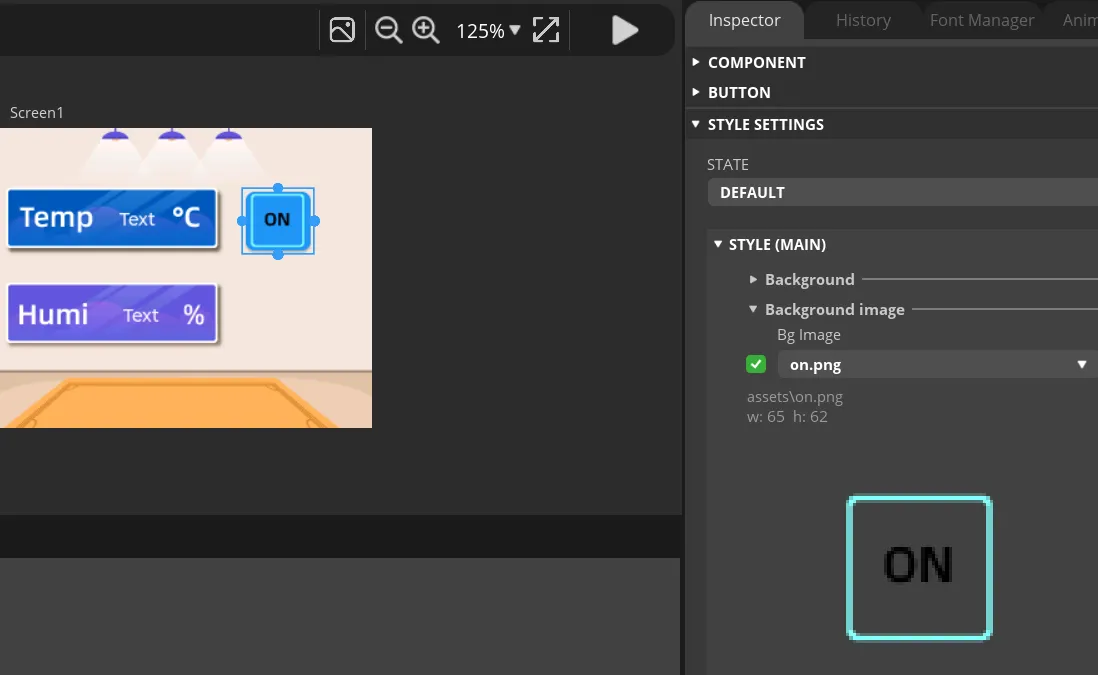Switch to the History tab

pyautogui.click(x=862, y=20)
